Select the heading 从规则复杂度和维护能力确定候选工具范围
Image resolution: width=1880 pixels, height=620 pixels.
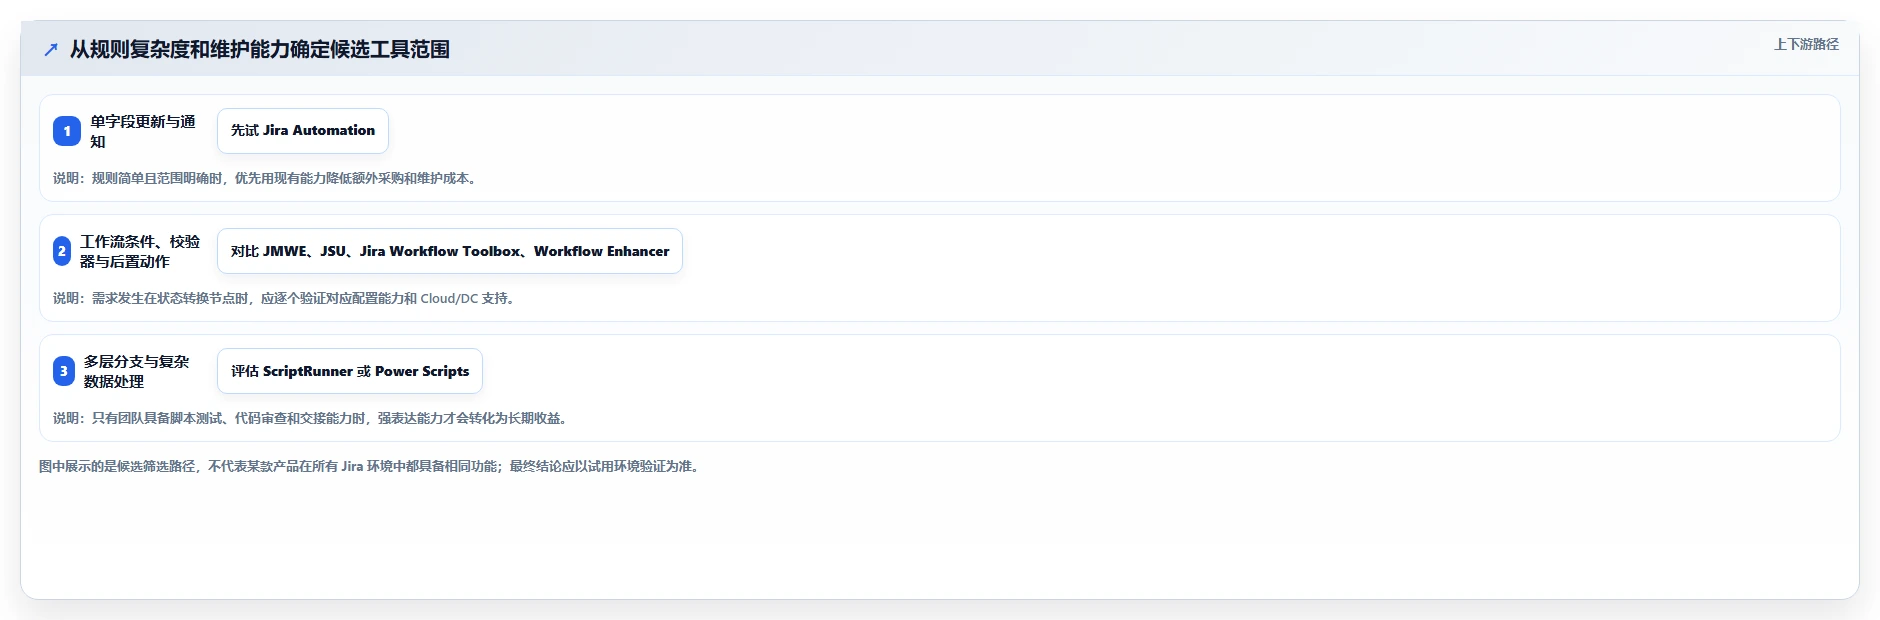[x=260, y=49]
